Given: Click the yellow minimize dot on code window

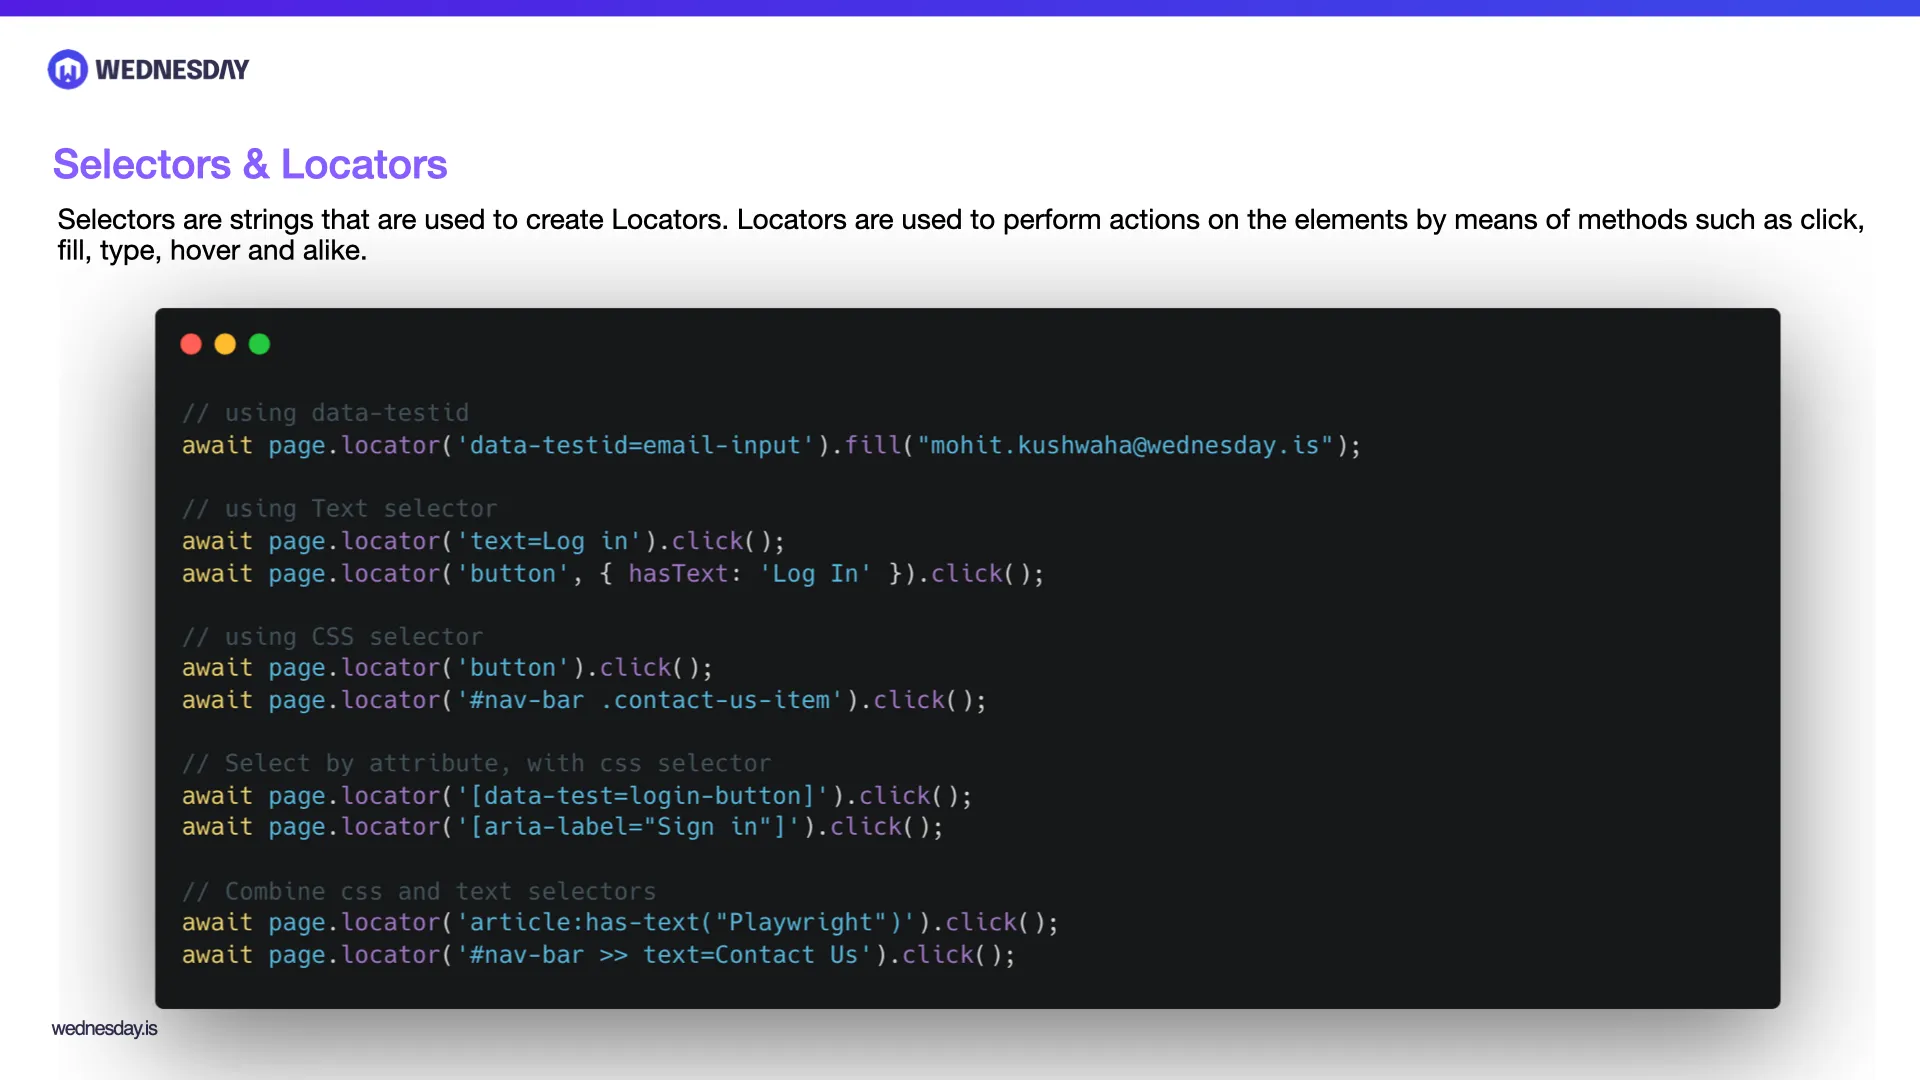Looking at the screenshot, I should (x=225, y=344).
